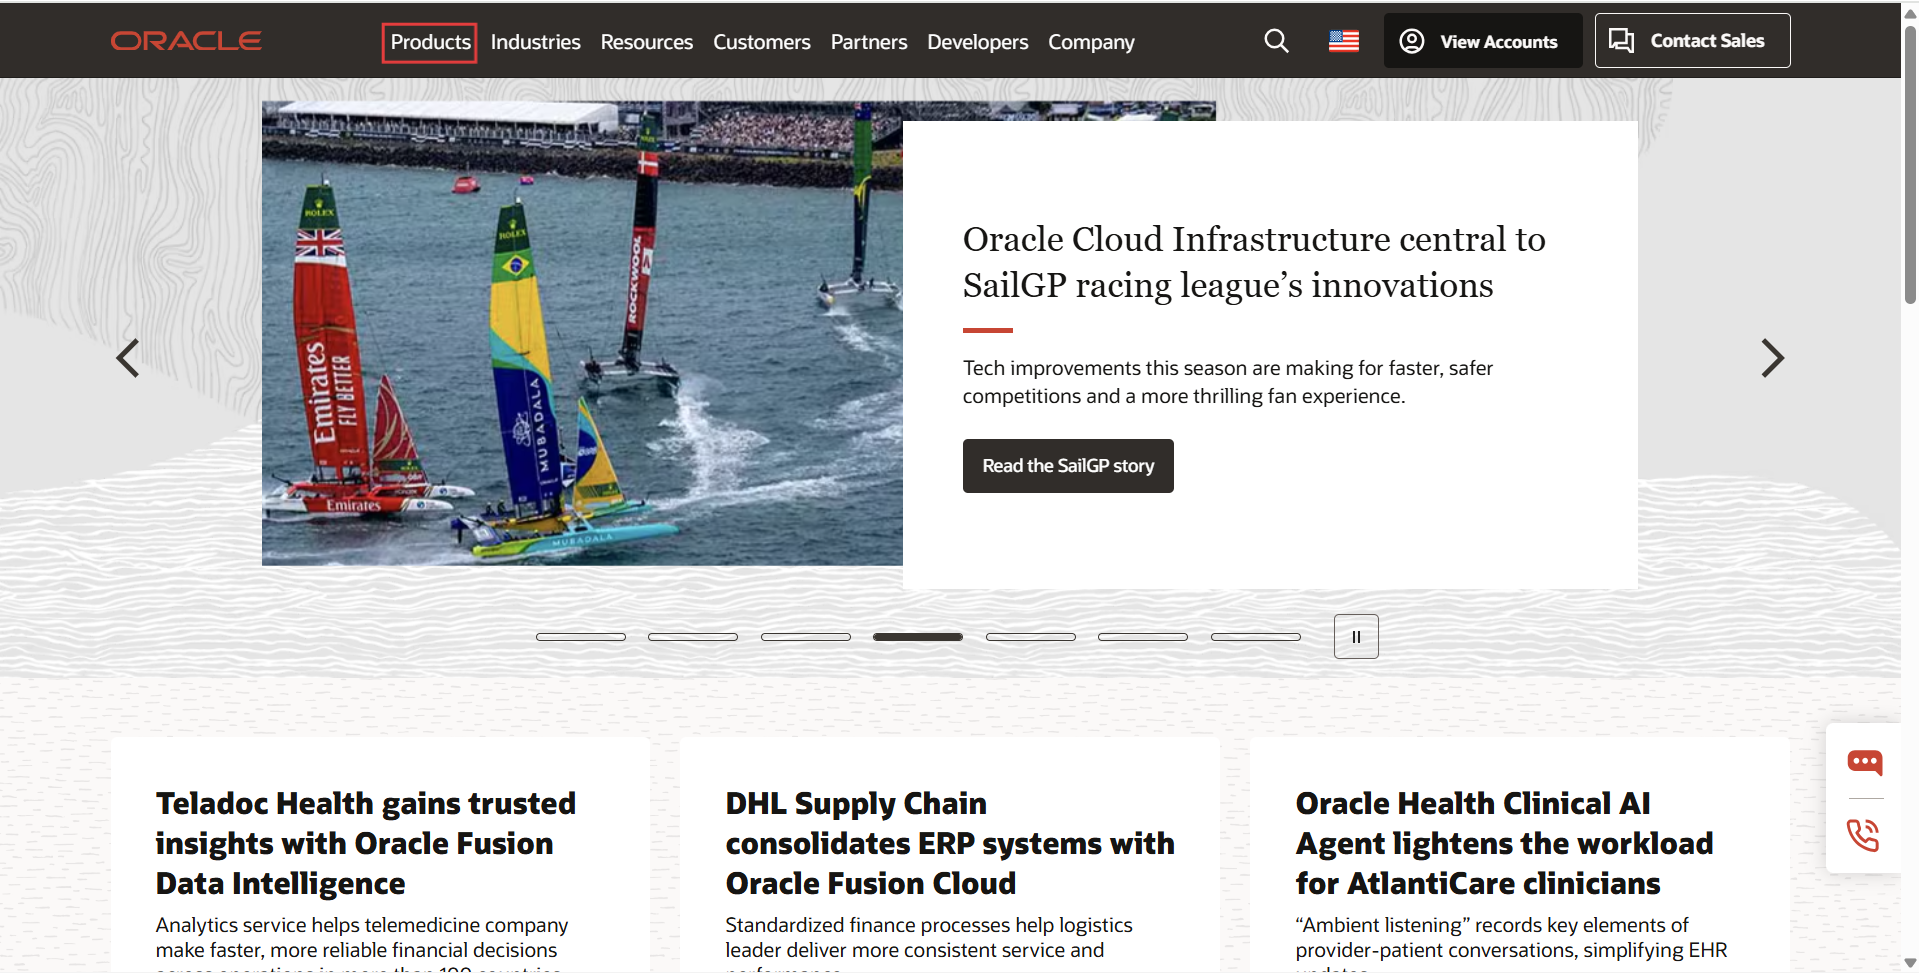Click the Oracle logo
The width and height of the screenshot is (1919, 973).
pyautogui.click(x=186, y=41)
